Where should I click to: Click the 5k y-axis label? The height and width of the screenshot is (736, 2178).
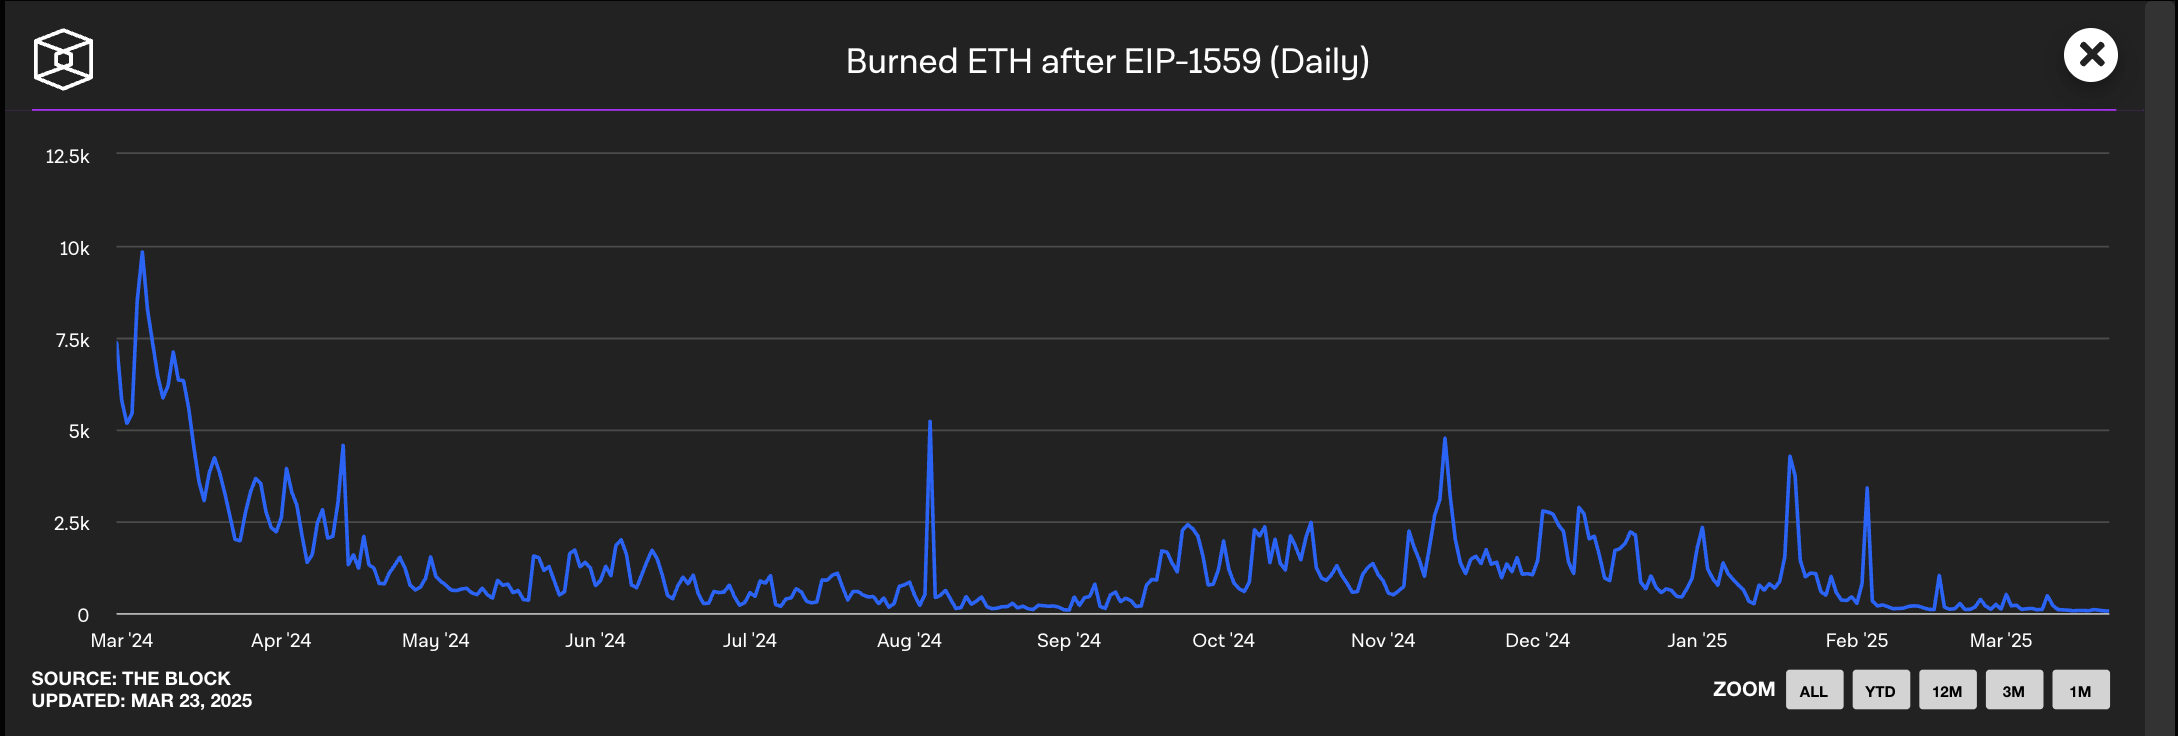(79, 431)
